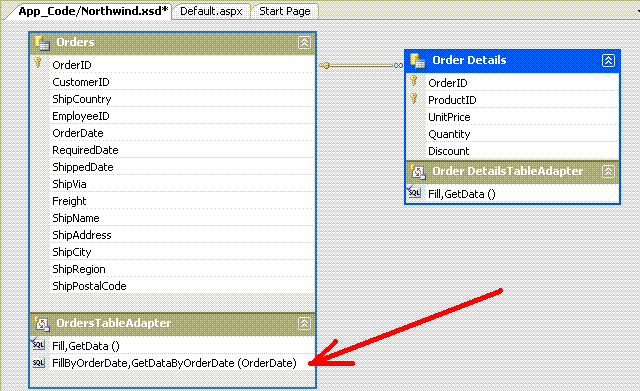Screen dimensions: 640x391
Task: Collapse the OrdersTableAdapter section
Action: pos(304,323)
